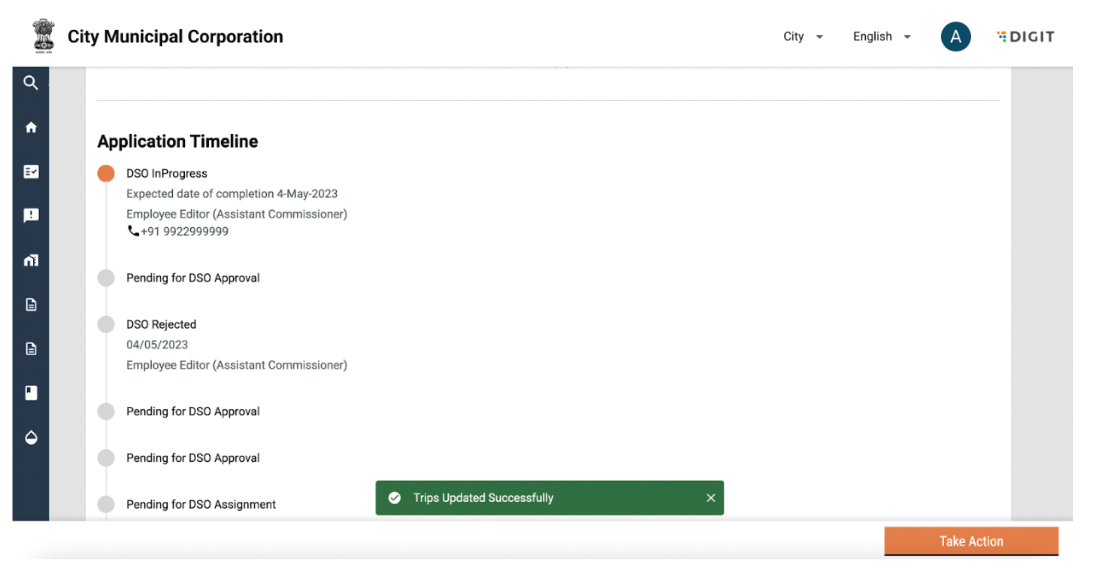Image resolution: width=1110 pixels, height=573 pixels.
Task: Go to Home via sidebar icon
Action: click(31, 128)
